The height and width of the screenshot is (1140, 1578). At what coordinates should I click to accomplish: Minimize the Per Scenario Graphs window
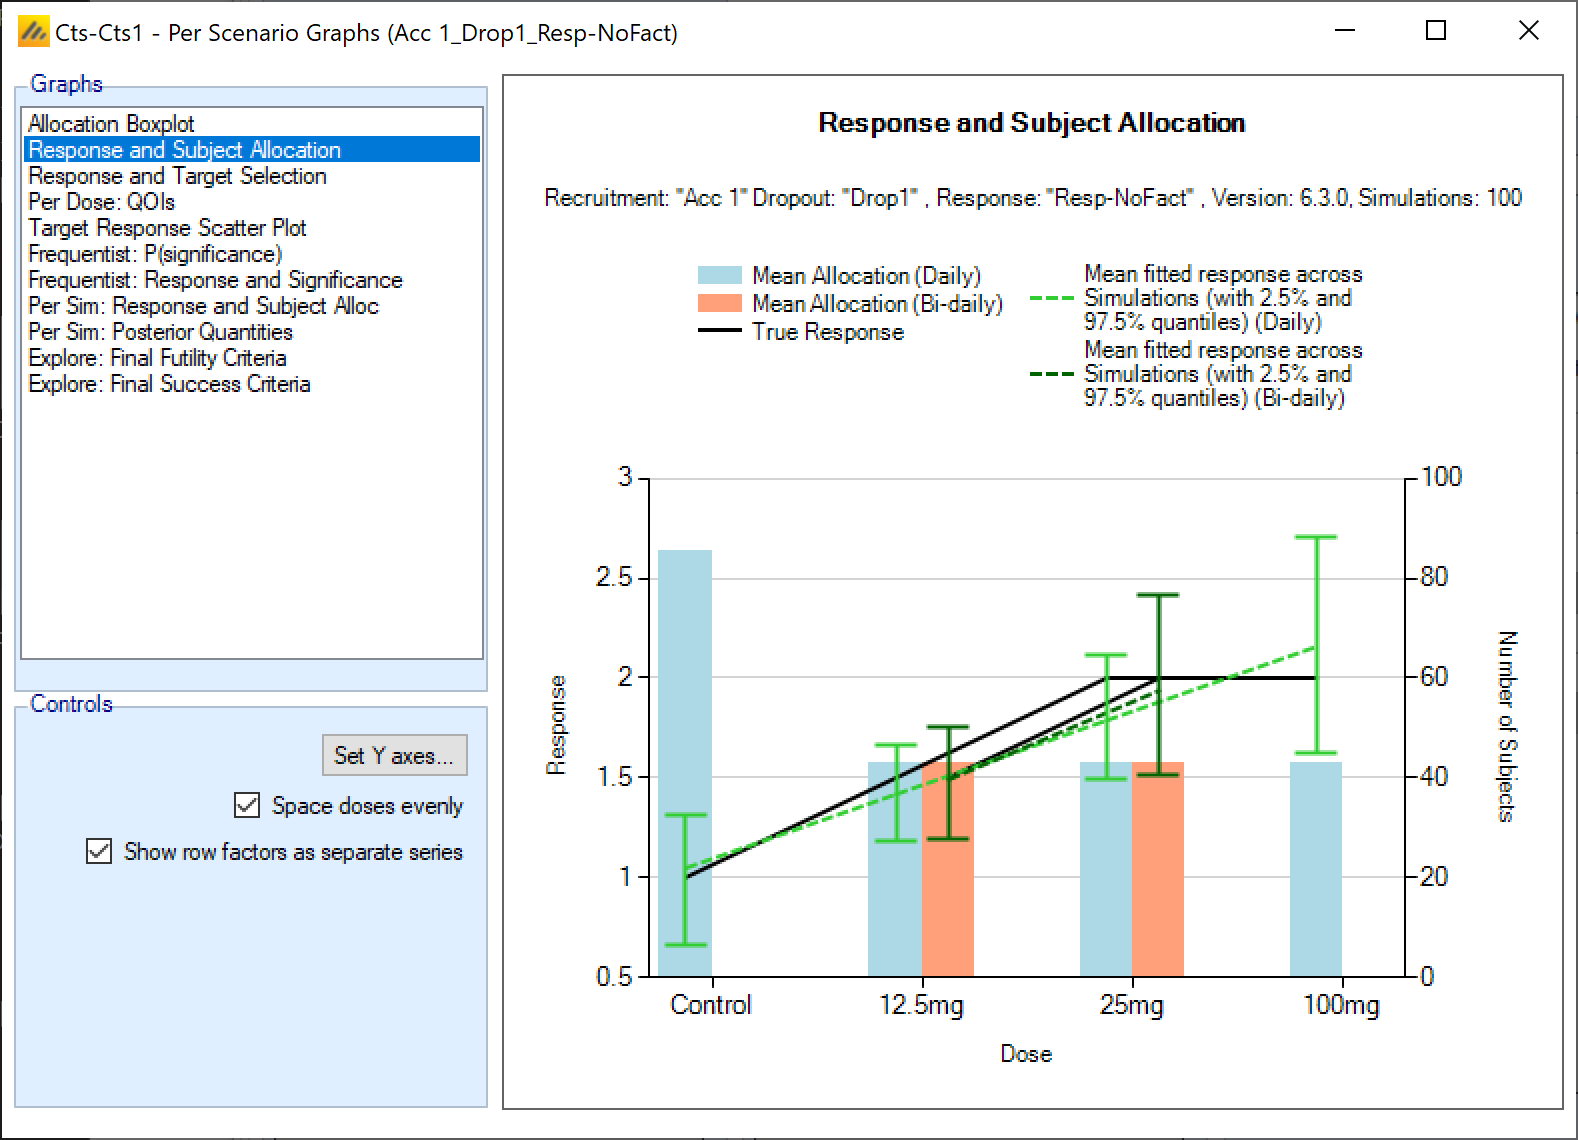1343,31
